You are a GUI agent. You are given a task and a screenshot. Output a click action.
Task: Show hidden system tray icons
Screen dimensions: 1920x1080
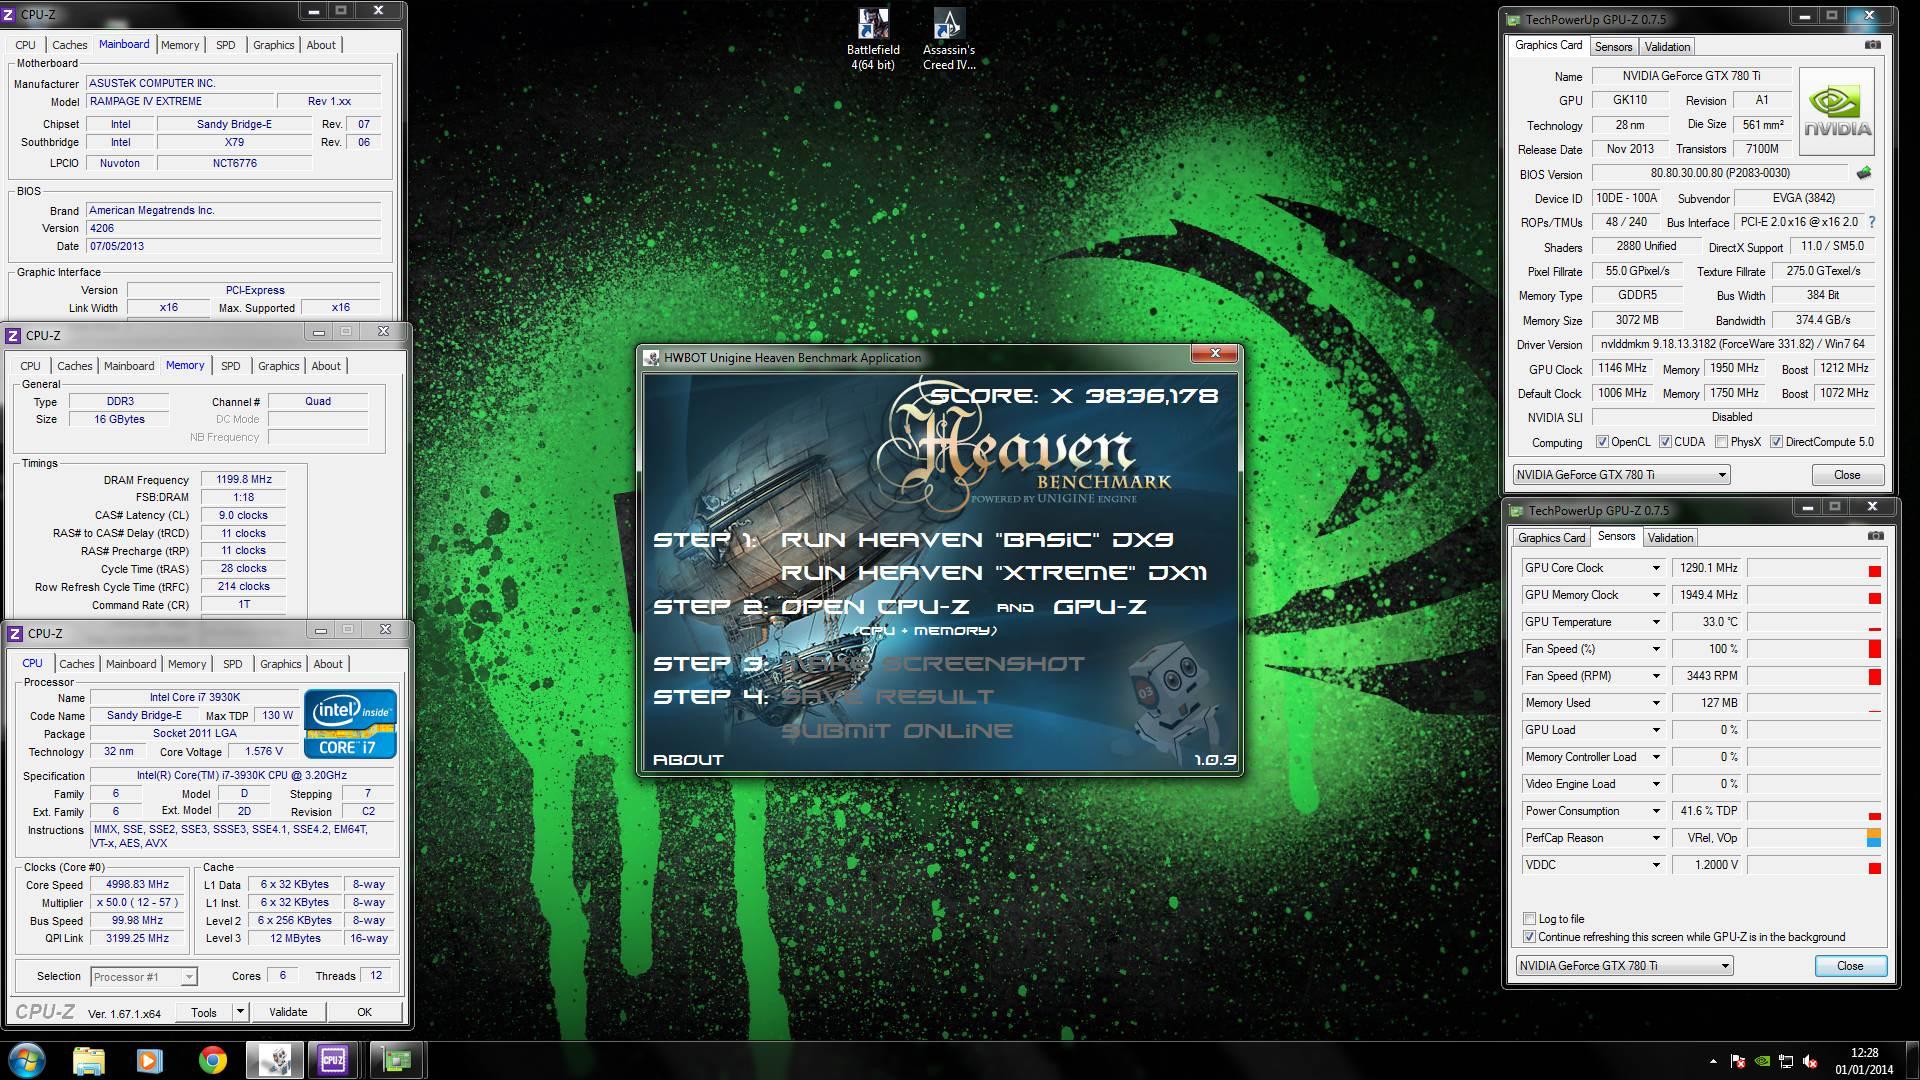1714,1061
